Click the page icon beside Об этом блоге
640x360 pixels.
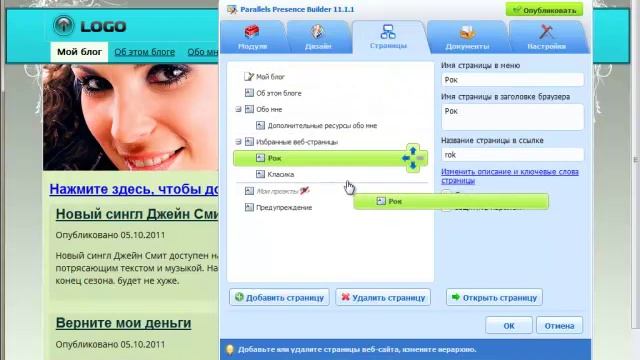pyautogui.click(x=249, y=93)
